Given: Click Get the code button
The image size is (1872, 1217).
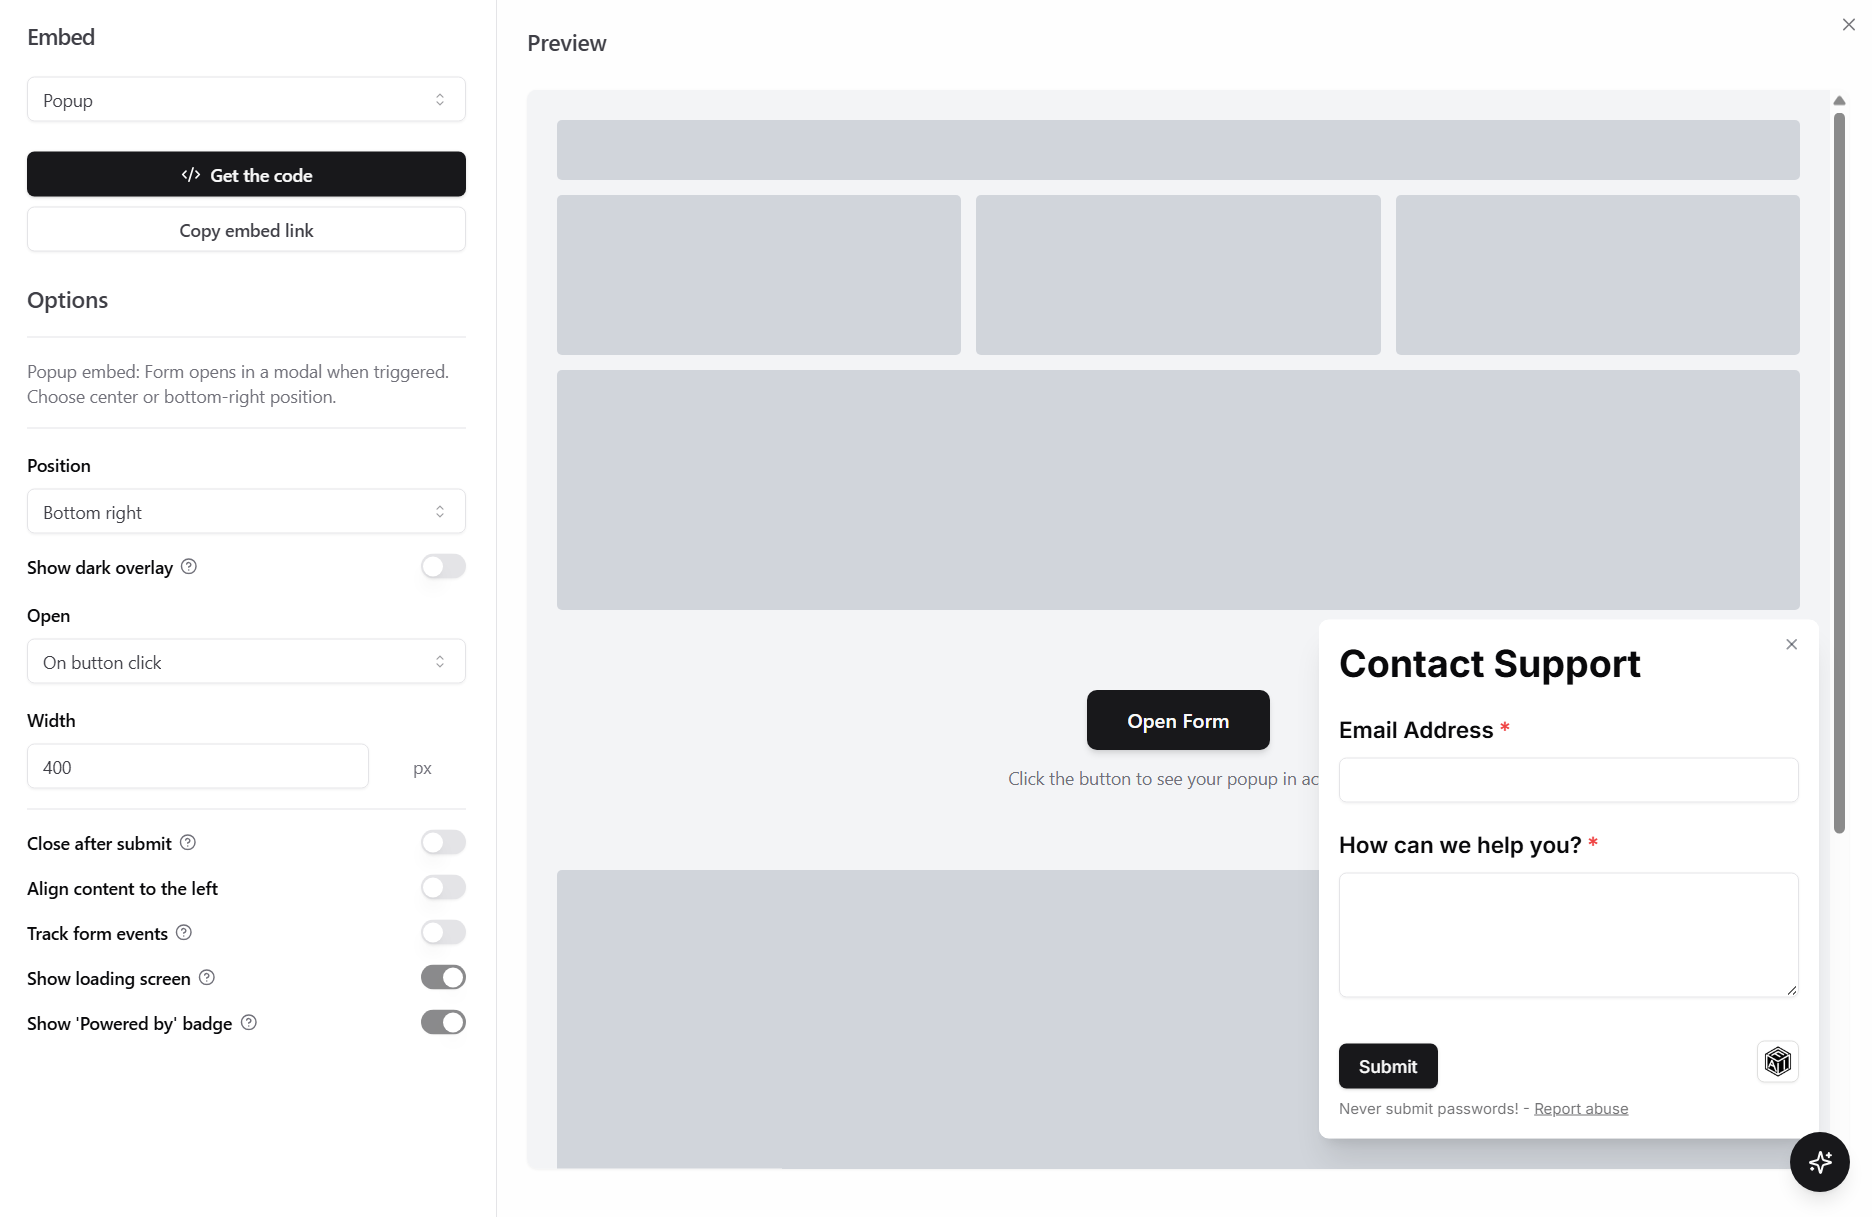Looking at the screenshot, I should 246,175.
